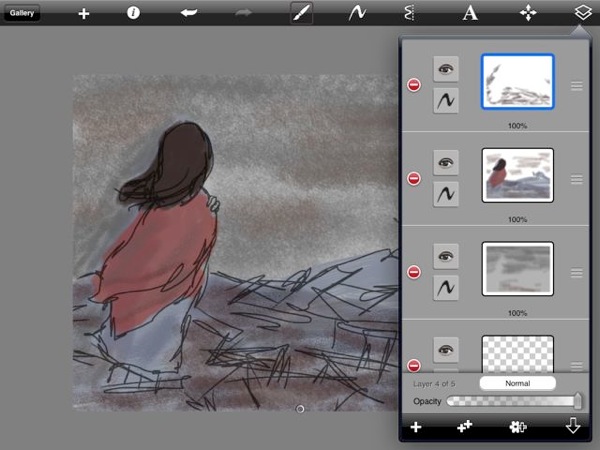The image size is (600, 450).
Task: Activate the transform move tool
Action: (x=528, y=14)
